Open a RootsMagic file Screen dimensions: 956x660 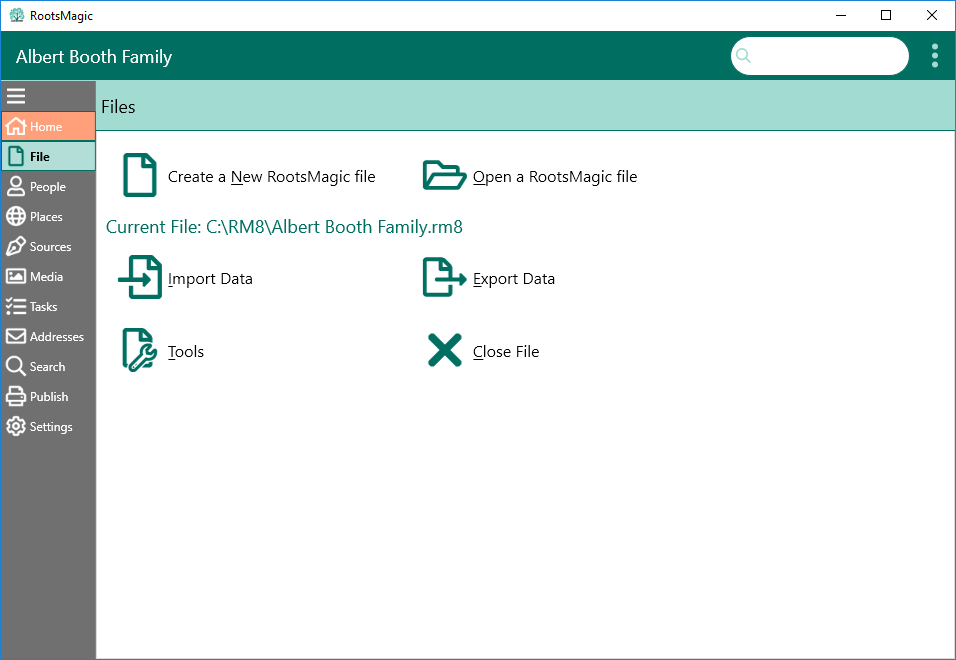click(530, 176)
